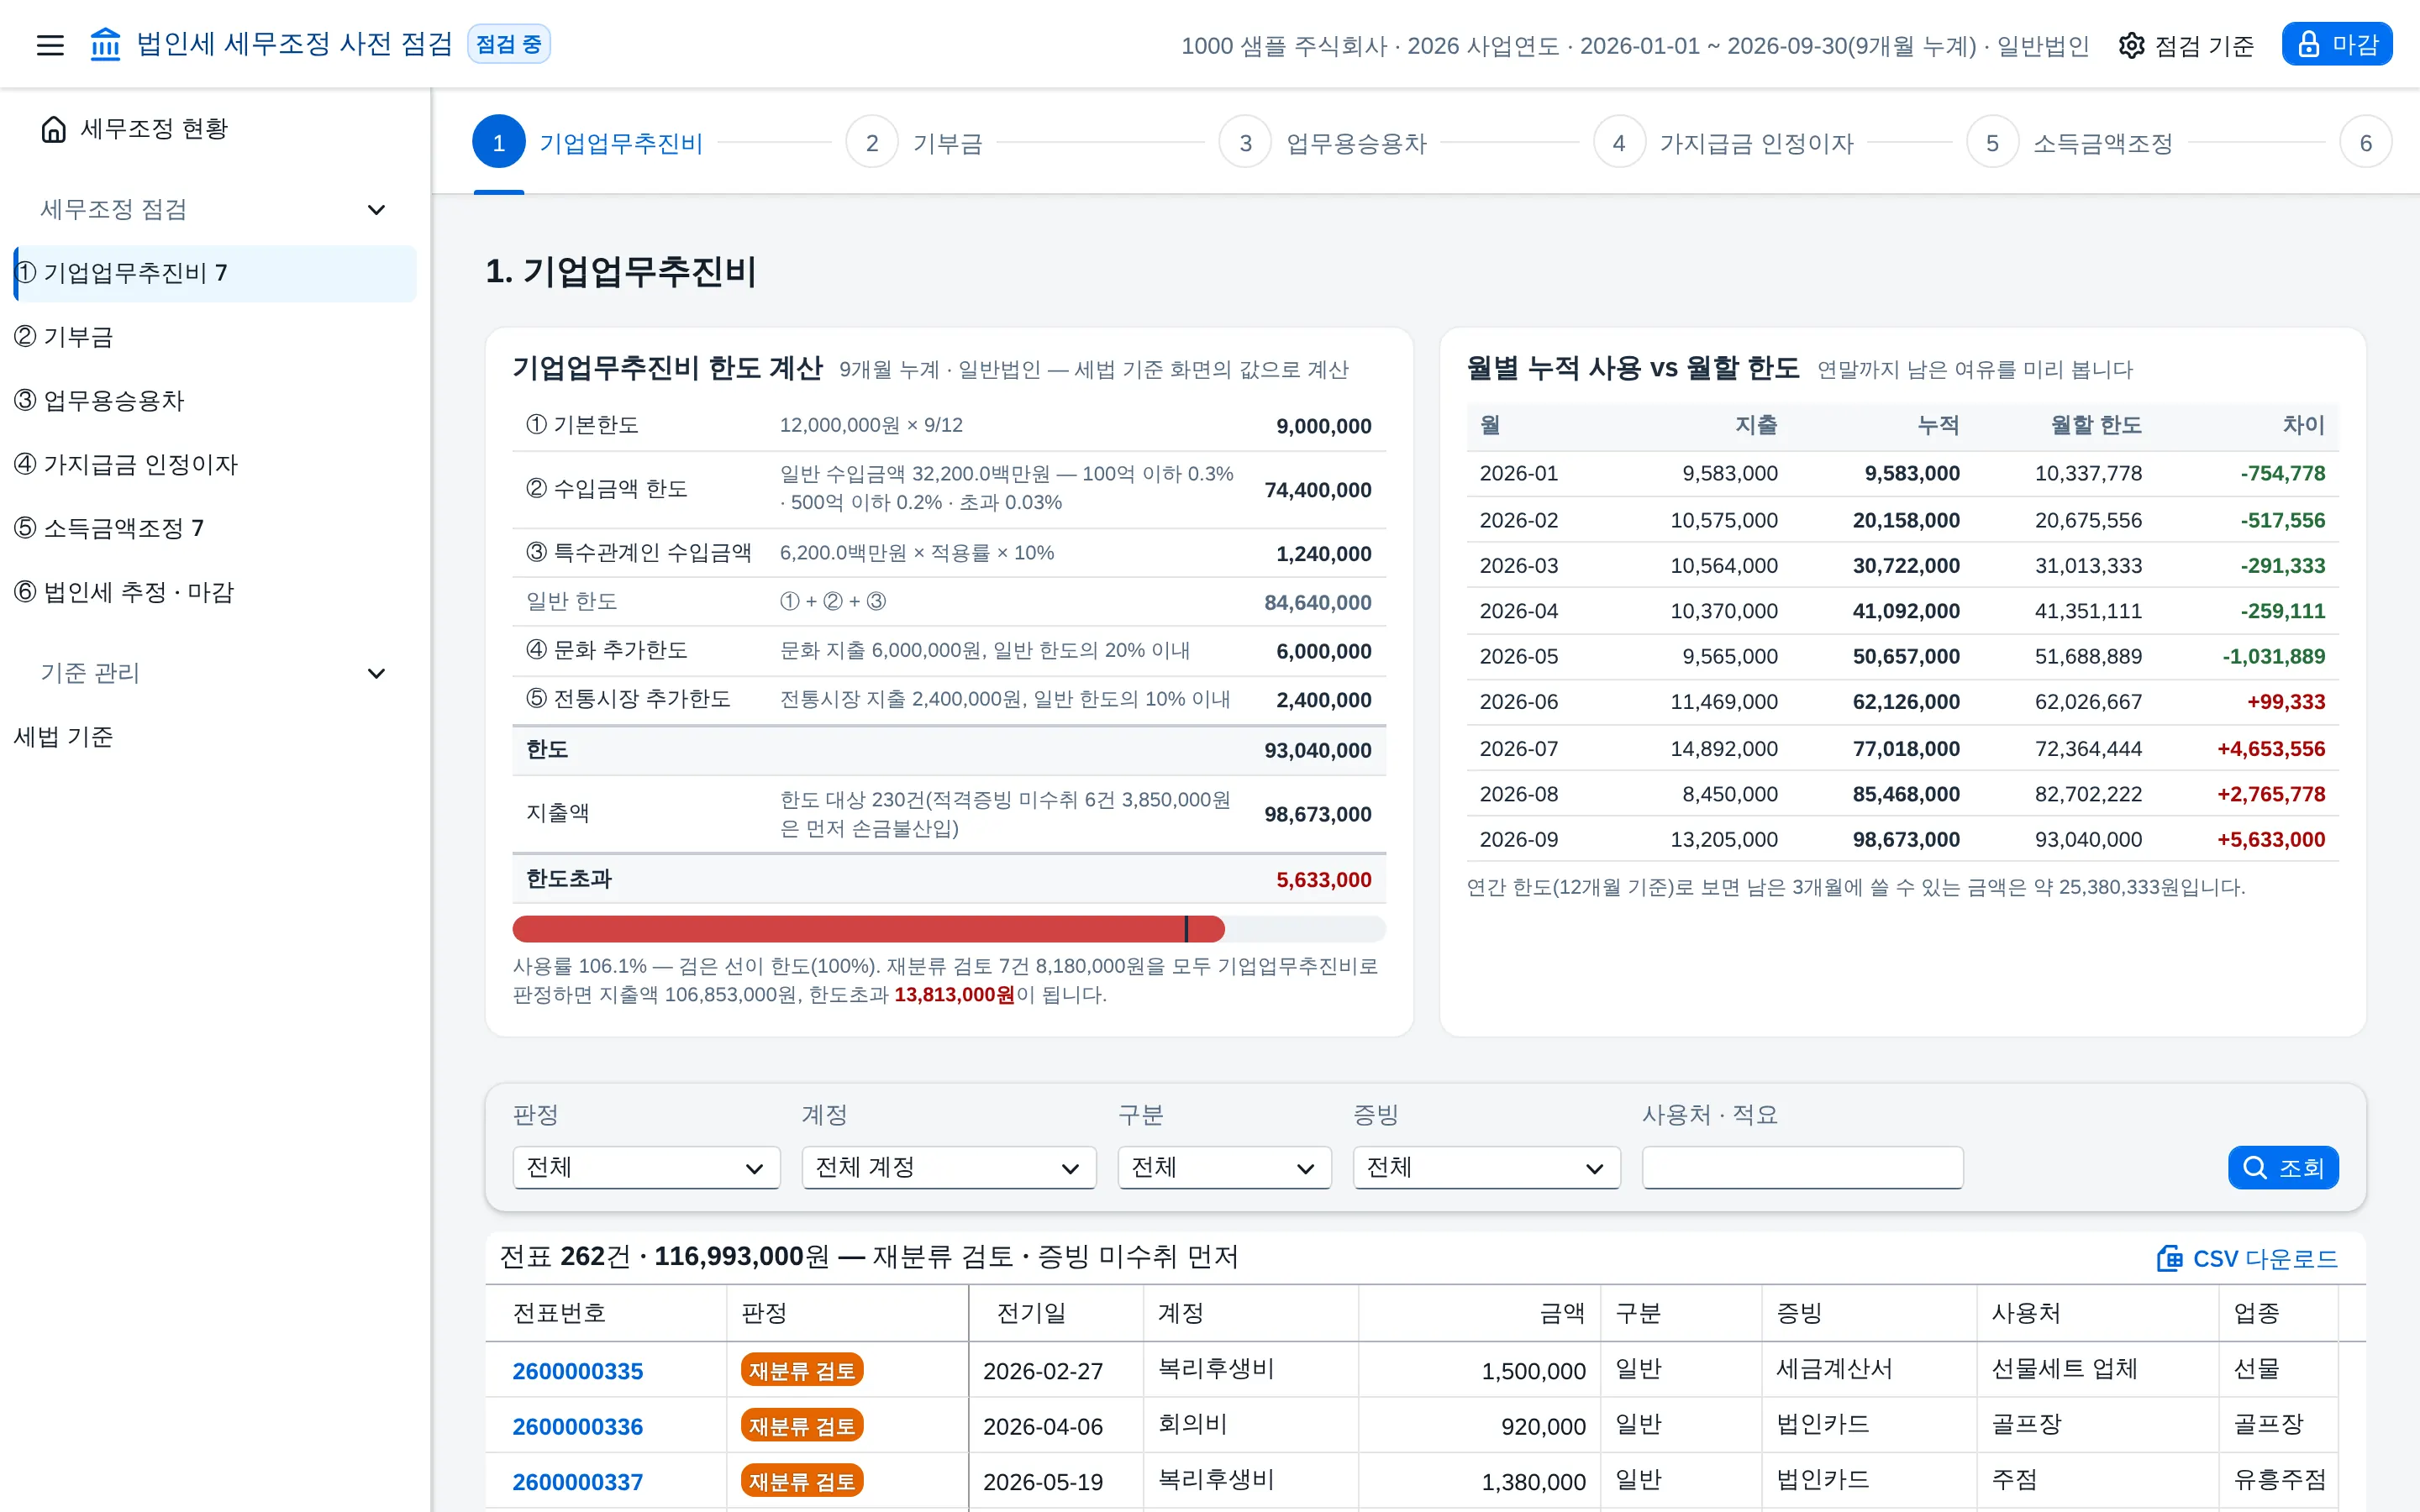Click the 2026-07 row in monthly table
This screenshot has height=1512, width=2420.
point(1902,748)
